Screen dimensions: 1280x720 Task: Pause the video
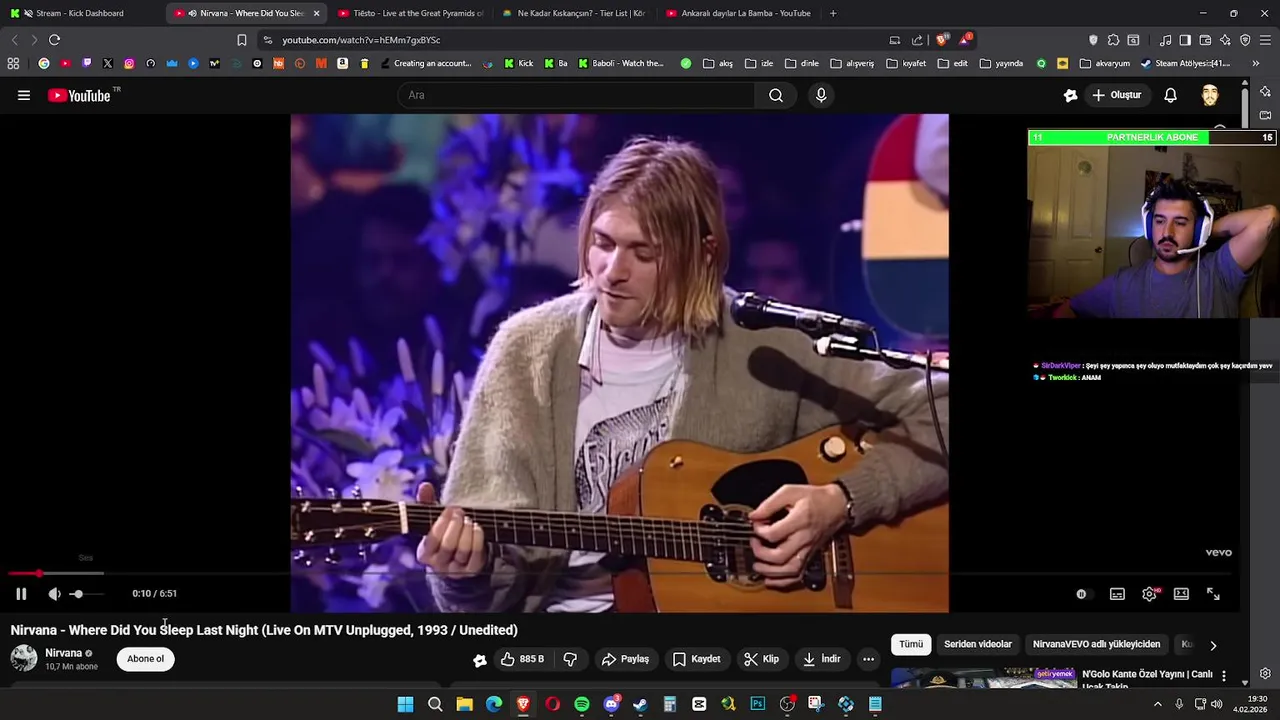[21, 594]
